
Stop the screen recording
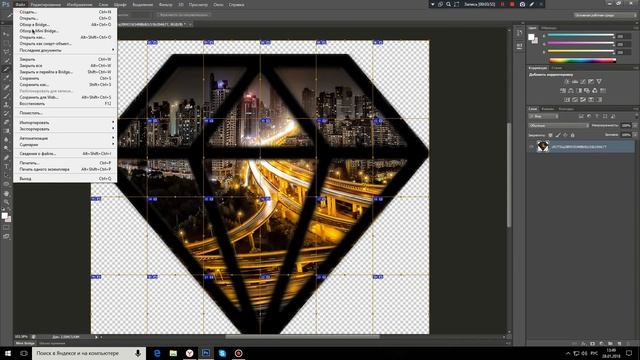click(x=512, y=4)
